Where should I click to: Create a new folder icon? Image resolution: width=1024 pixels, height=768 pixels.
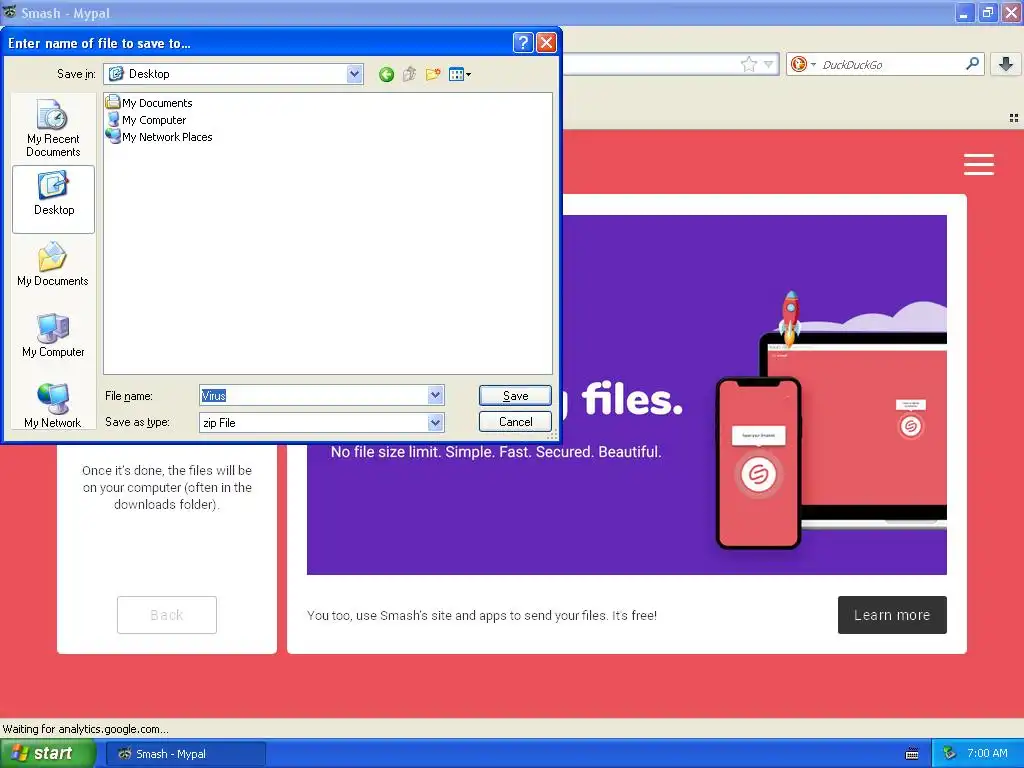point(432,74)
